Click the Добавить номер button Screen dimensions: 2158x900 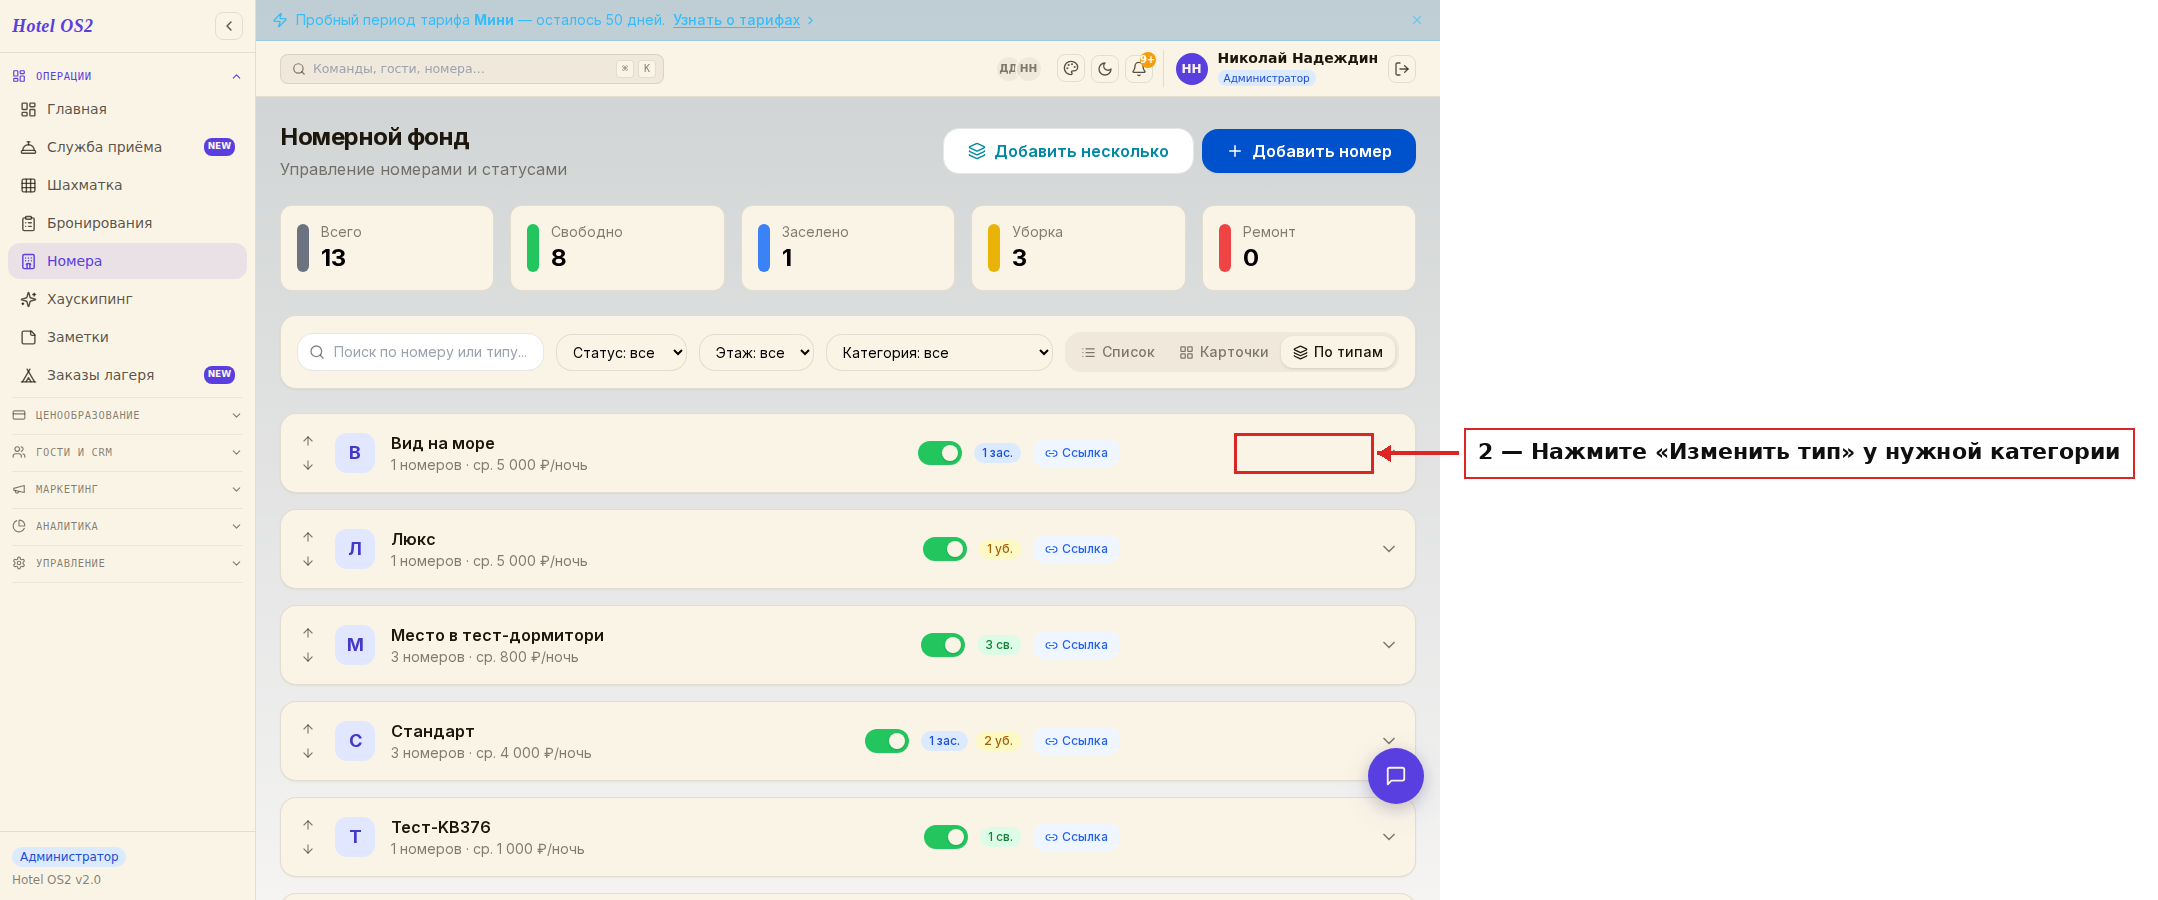point(1308,151)
